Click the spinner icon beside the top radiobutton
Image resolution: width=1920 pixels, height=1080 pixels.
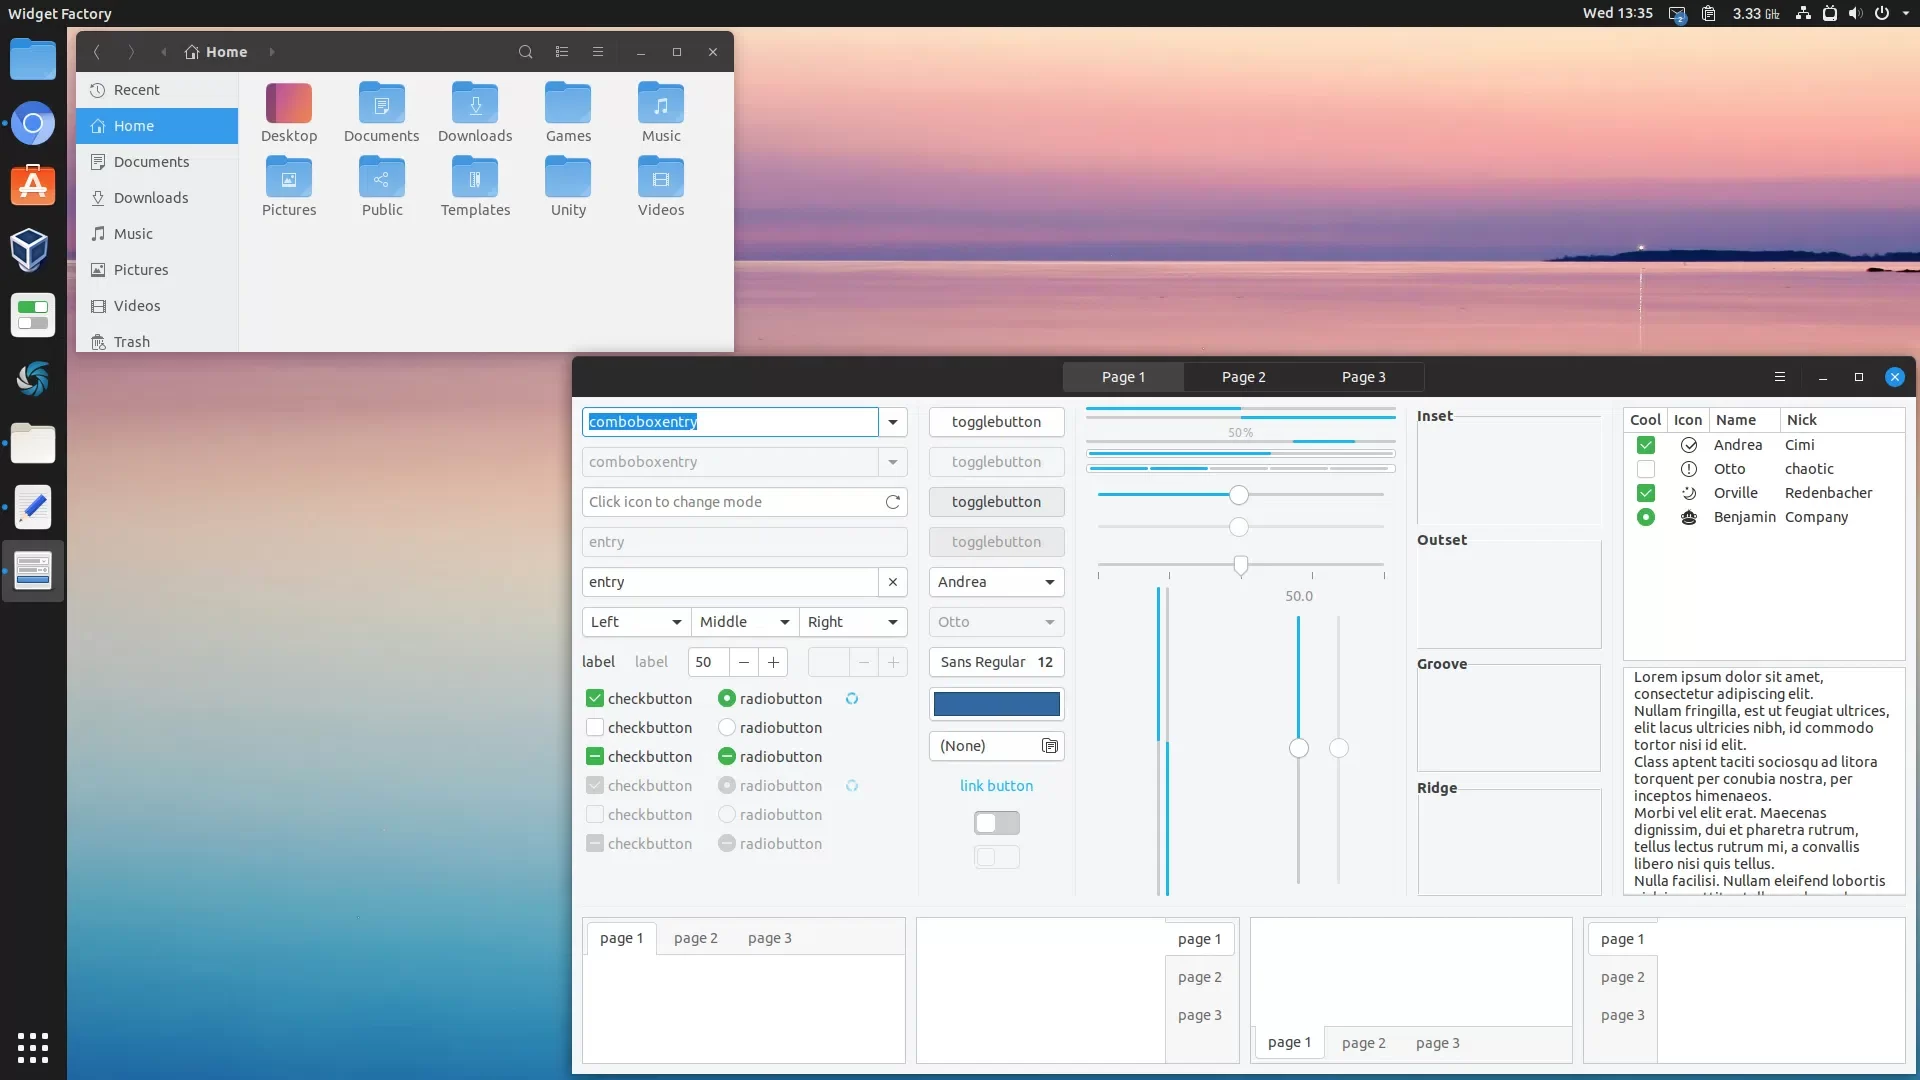[x=852, y=698]
